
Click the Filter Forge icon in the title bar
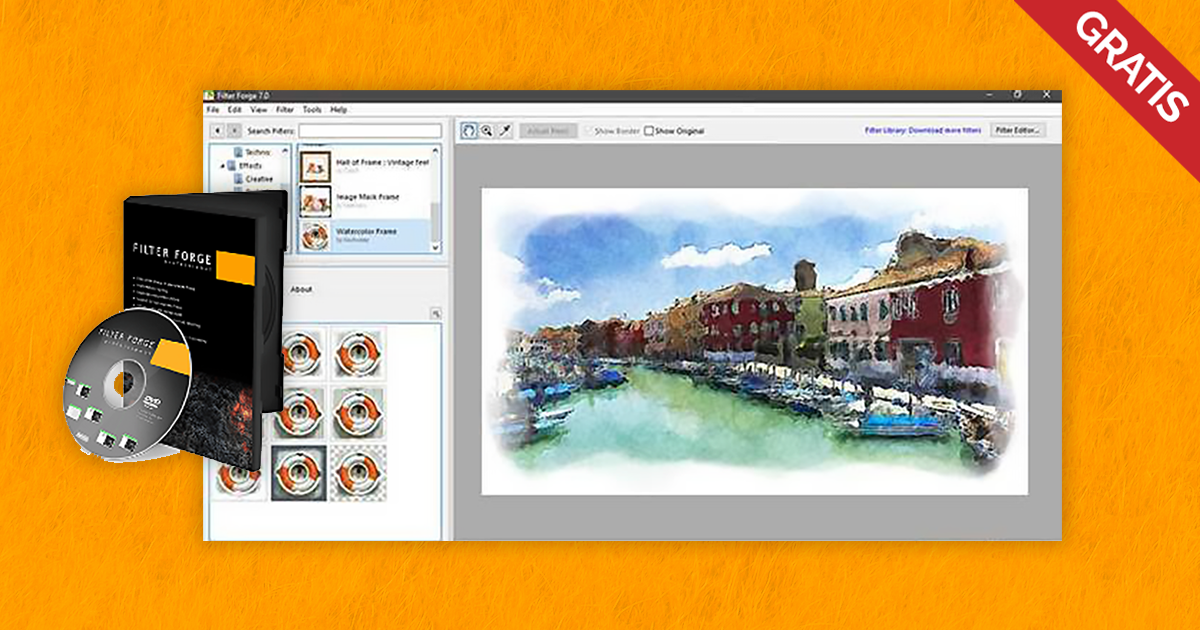[x=210, y=96]
